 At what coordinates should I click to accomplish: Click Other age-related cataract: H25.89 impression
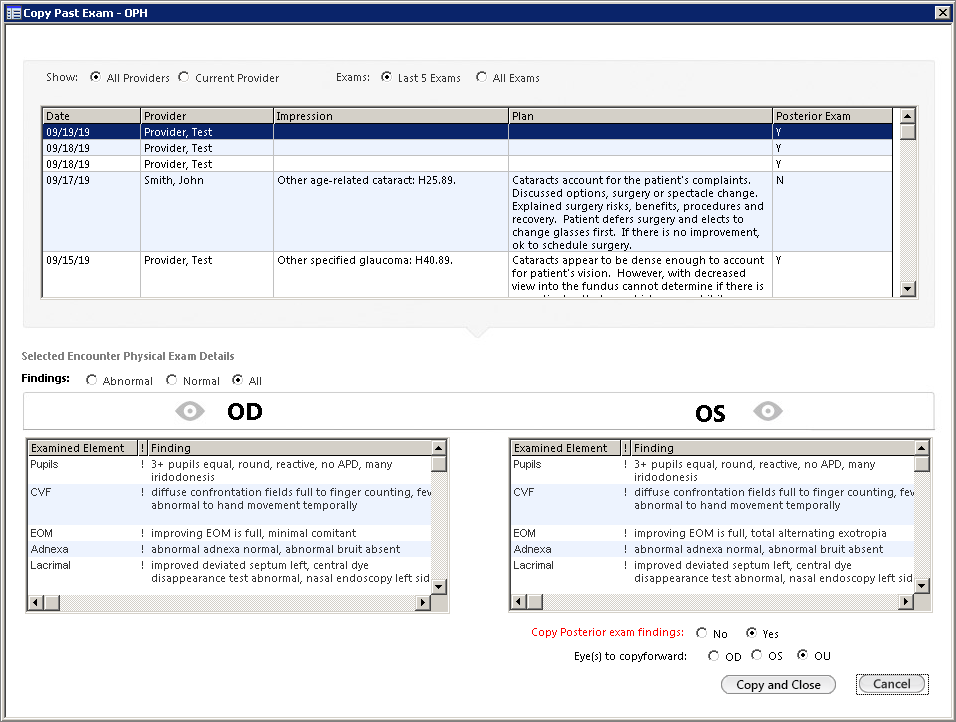tap(366, 180)
